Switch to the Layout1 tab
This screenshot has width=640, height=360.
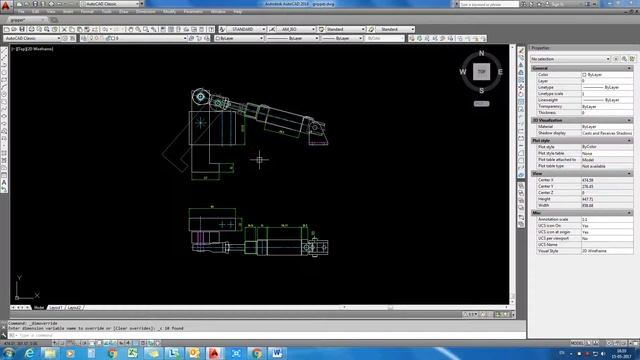point(56,307)
